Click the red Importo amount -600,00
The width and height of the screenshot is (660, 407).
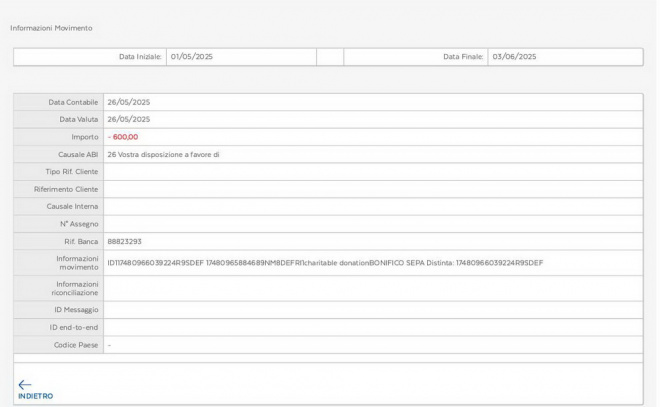click(123, 137)
